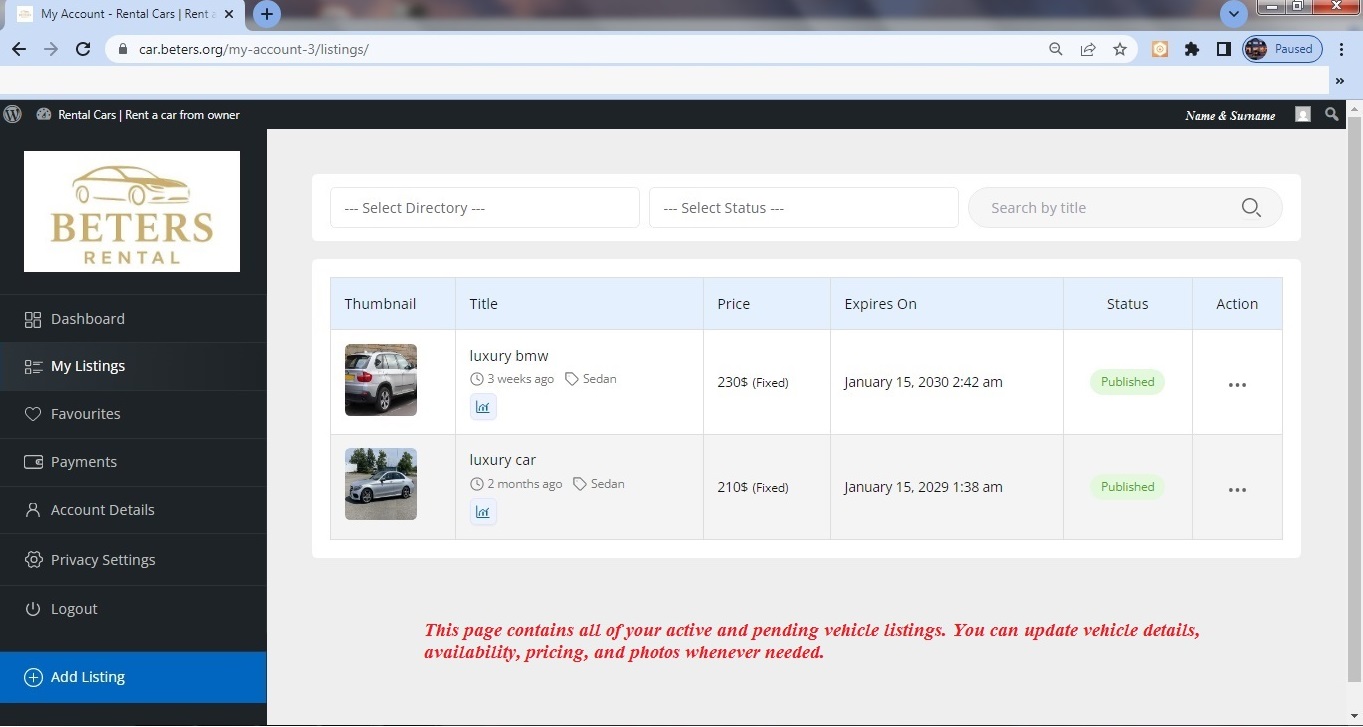Open the Extensions puzzle icon
Image resolution: width=1363 pixels, height=727 pixels.
click(x=1192, y=49)
